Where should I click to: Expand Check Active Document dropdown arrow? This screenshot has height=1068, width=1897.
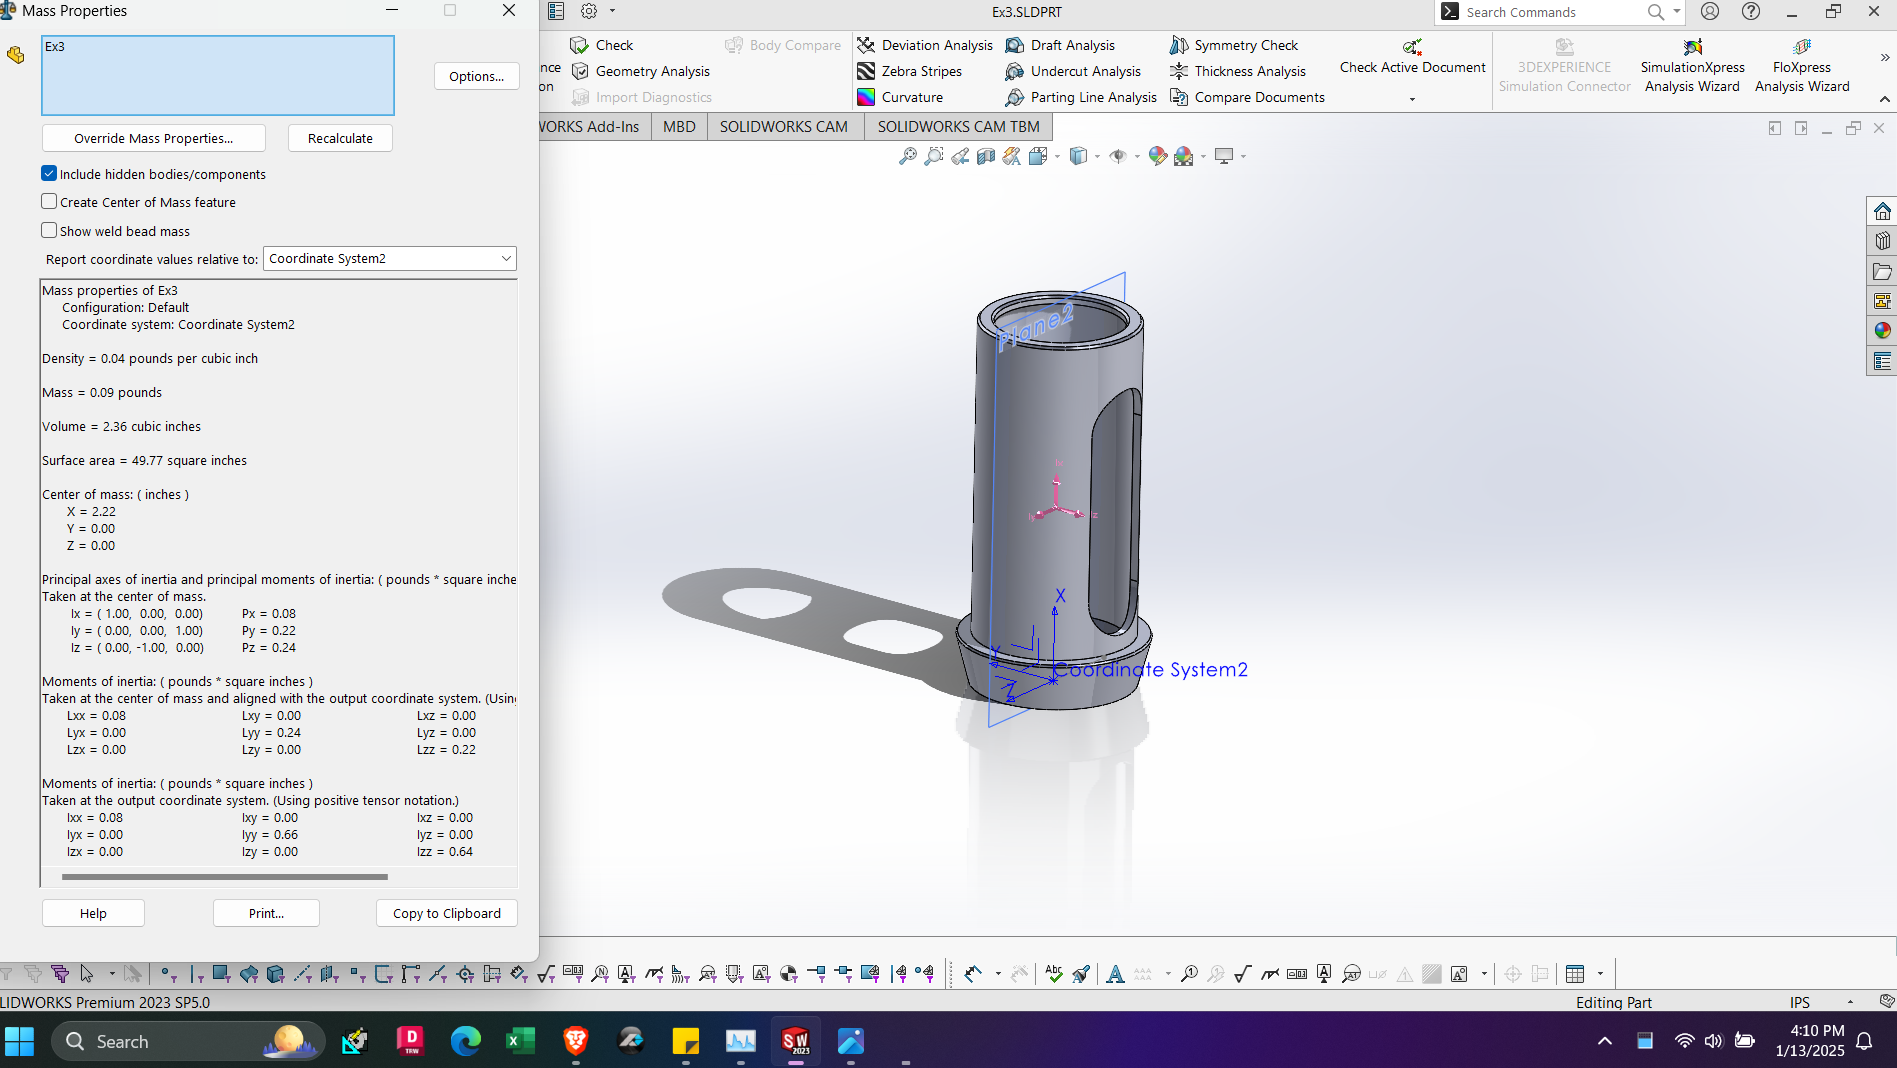[x=1412, y=99]
